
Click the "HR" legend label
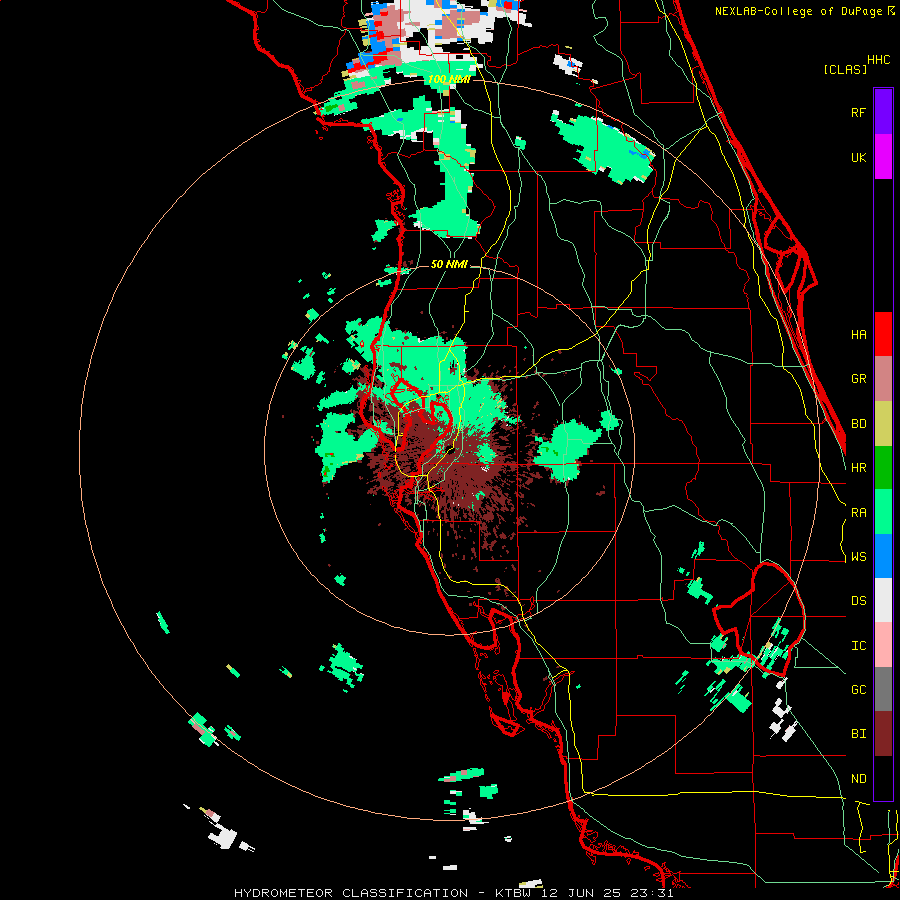tap(858, 468)
